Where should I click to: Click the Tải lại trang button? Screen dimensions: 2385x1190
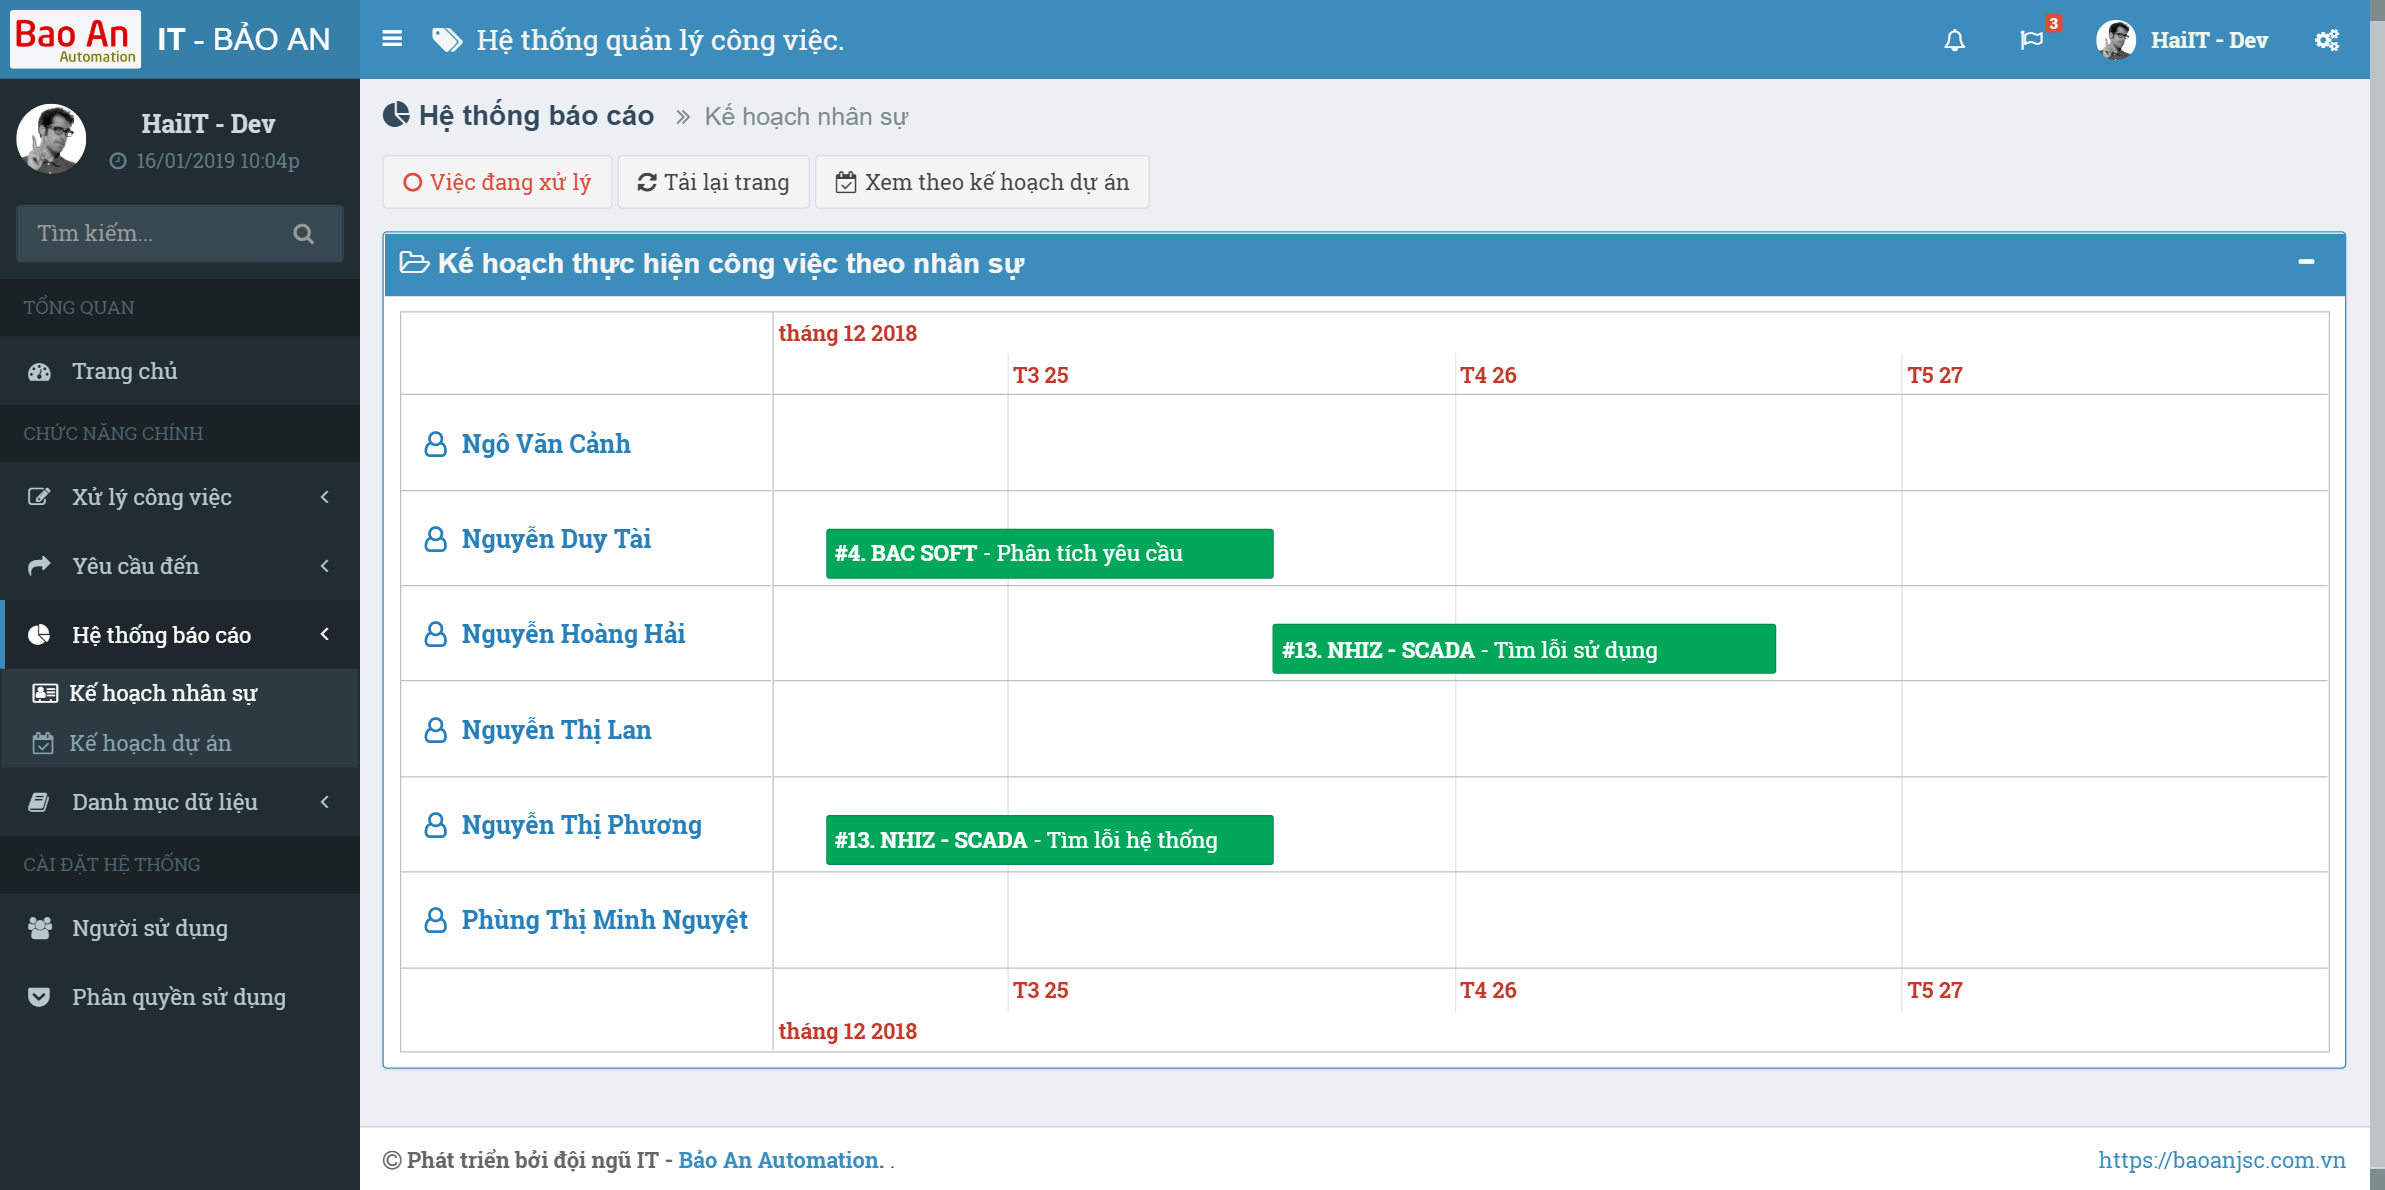point(713,182)
